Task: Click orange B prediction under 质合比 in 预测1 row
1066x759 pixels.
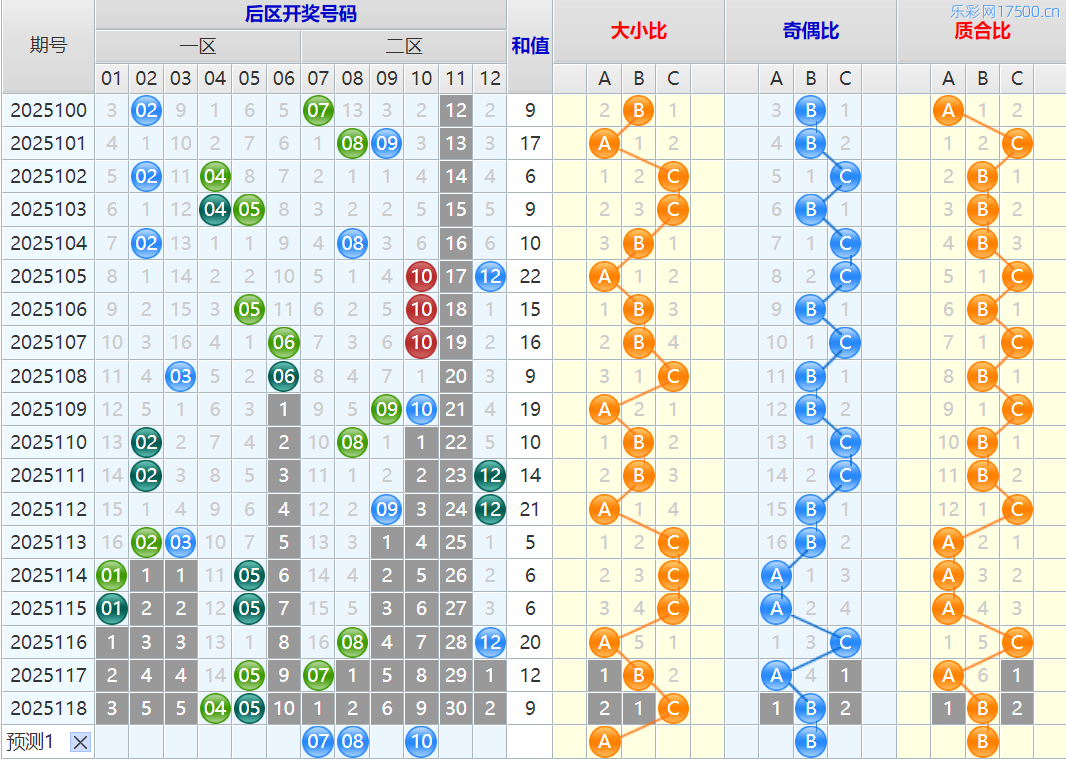Action: coord(983,742)
